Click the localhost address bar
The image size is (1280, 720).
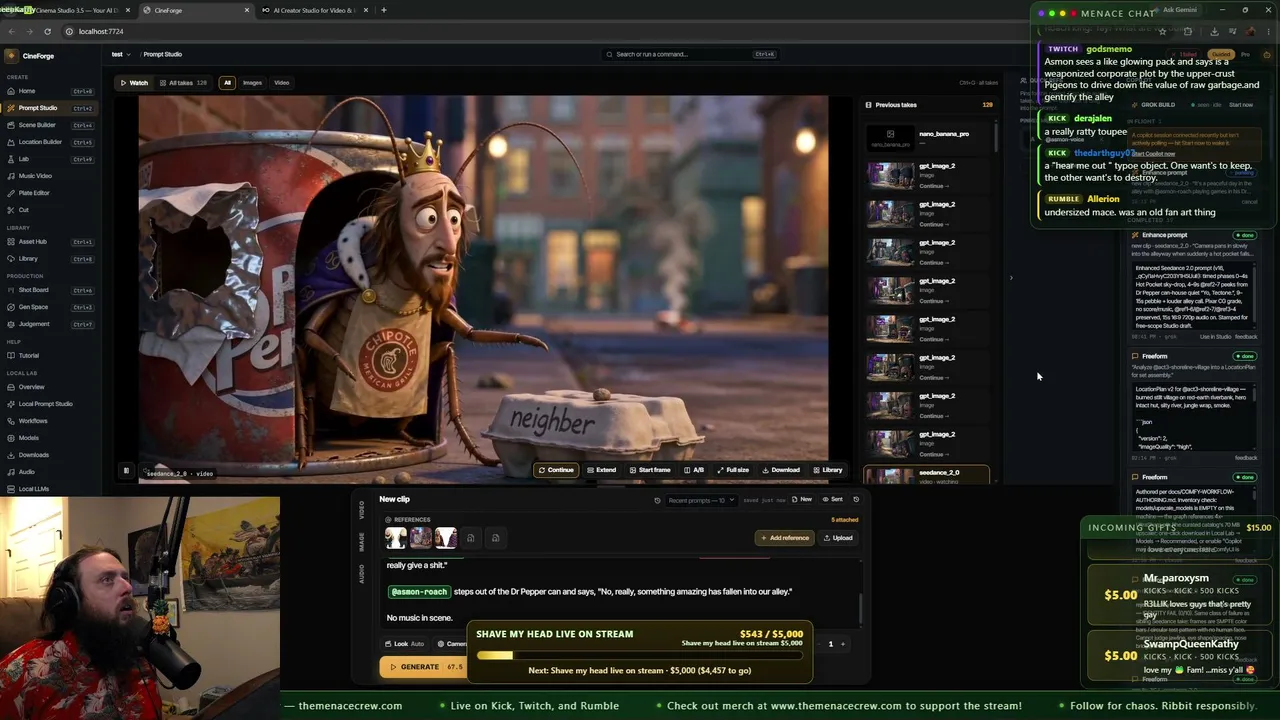[x=100, y=31]
